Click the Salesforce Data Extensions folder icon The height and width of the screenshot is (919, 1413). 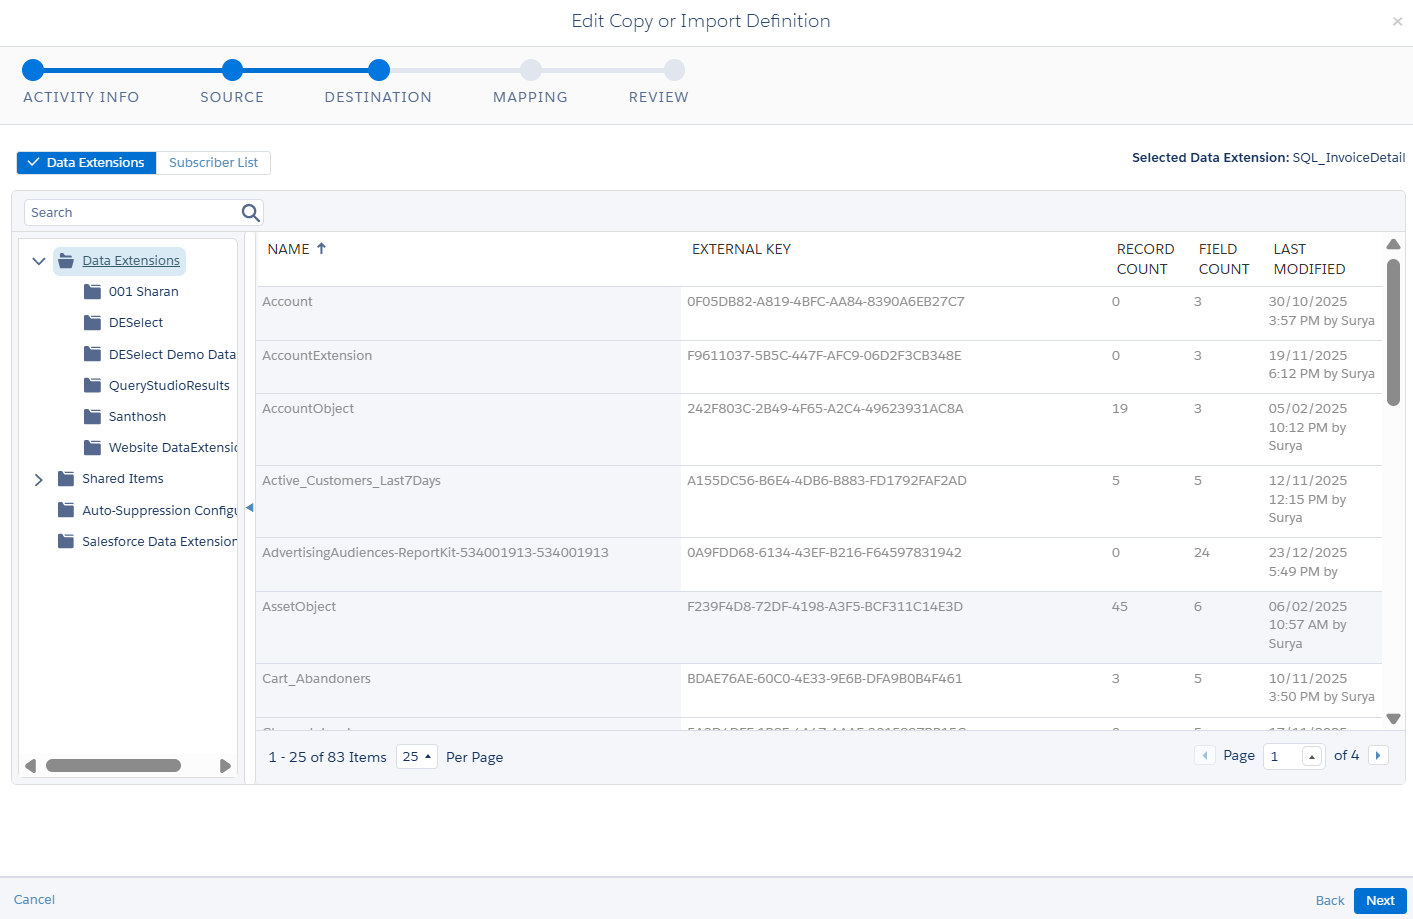point(66,541)
